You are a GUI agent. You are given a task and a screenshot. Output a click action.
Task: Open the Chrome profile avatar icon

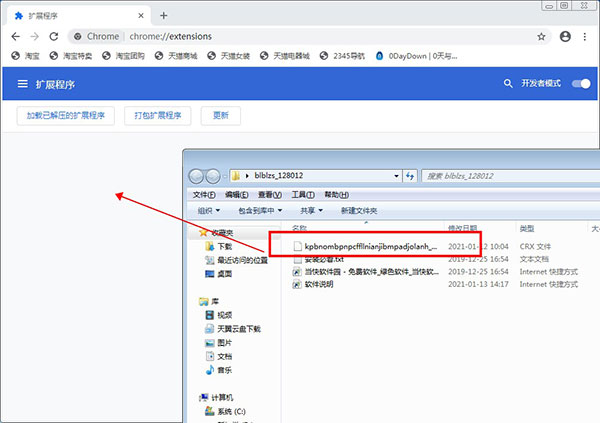pyautogui.click(x=565, y=35)
